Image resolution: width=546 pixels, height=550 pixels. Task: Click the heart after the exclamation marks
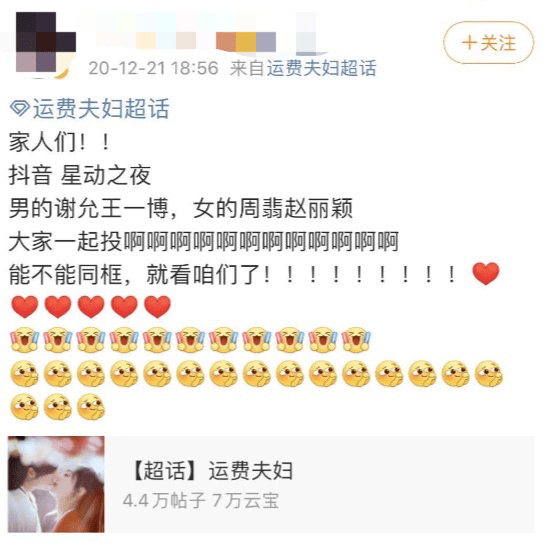(486, 274)
